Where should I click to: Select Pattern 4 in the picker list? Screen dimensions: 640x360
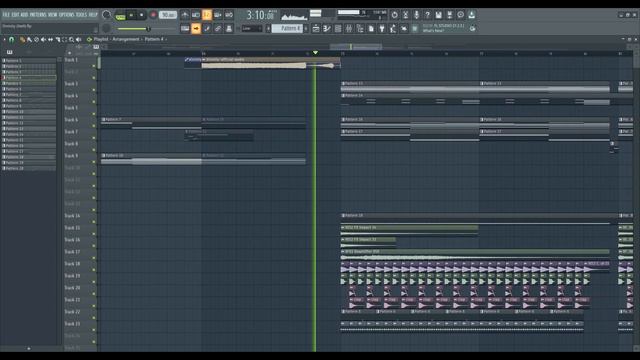point(29,78)
